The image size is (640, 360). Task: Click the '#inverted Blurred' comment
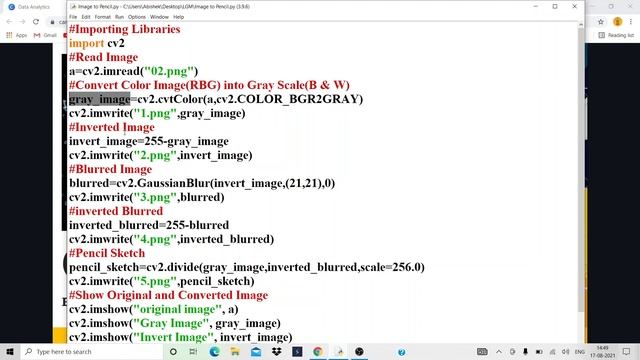click(116, 211)
